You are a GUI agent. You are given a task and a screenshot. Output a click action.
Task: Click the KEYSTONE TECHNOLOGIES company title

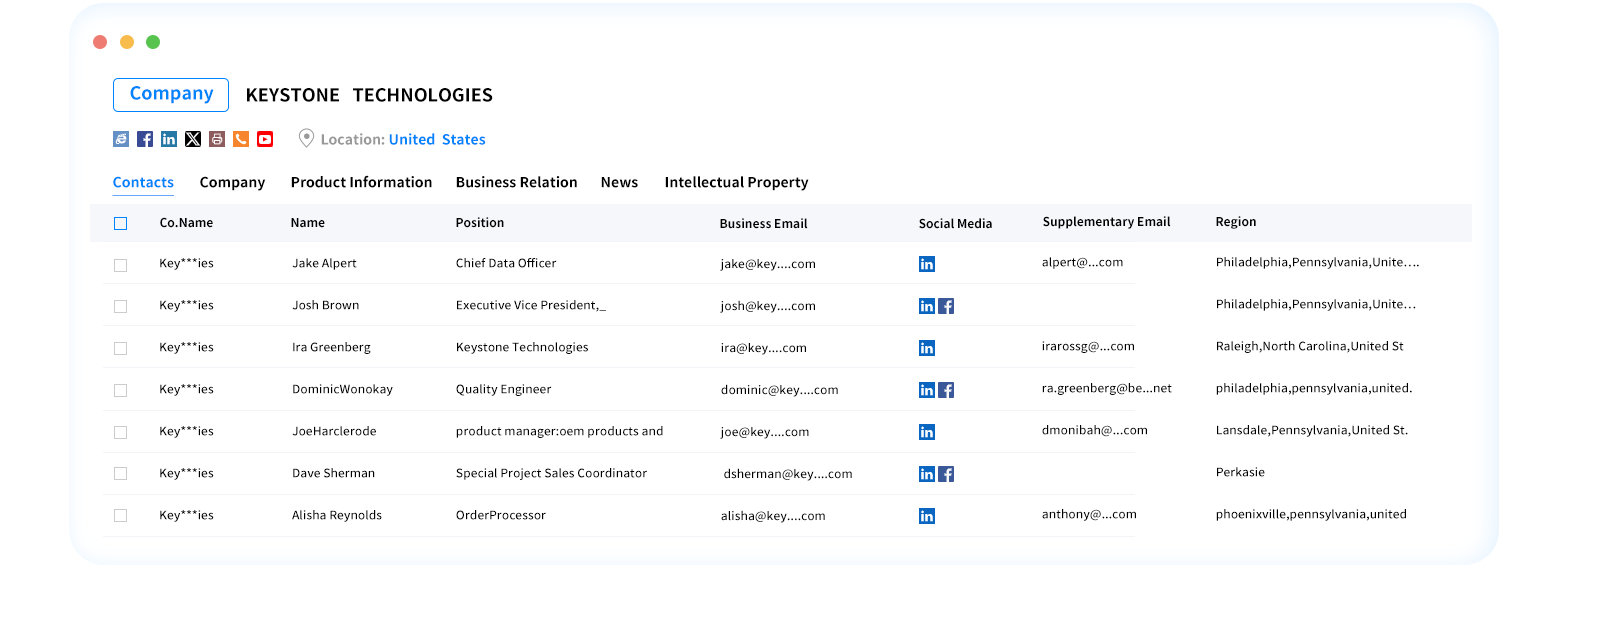(x=369, y=95)
